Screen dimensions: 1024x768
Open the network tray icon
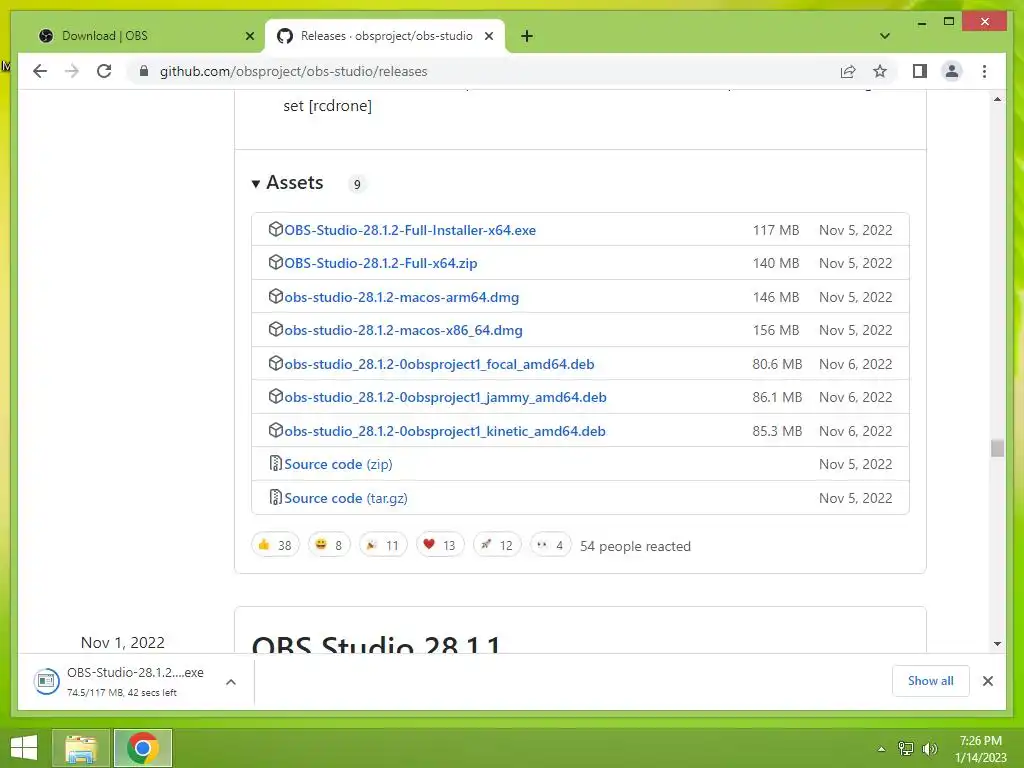(905, 748)
